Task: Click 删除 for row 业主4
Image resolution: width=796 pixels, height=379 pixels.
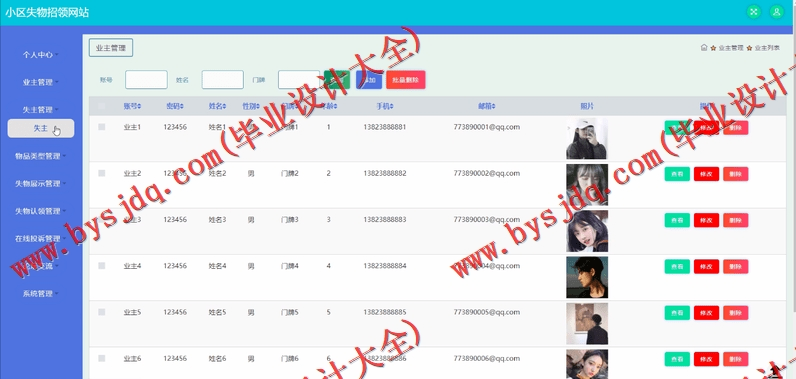Action: pos(736,266)
